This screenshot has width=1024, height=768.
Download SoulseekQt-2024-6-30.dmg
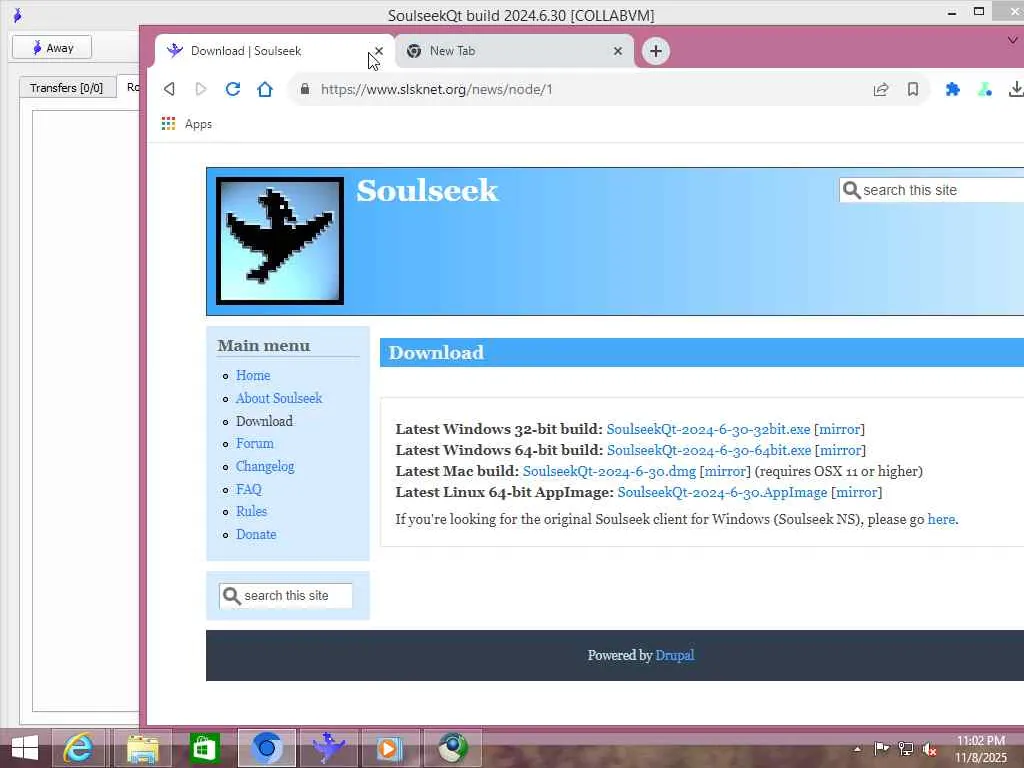pyautogui.click(x=609, y=471)
